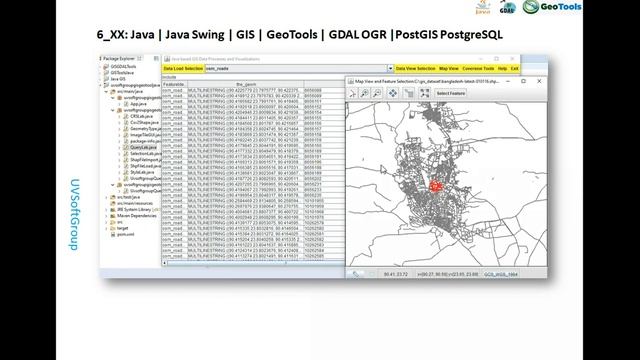Click the table's horizontal scrollbar

(x=253, y=263)
